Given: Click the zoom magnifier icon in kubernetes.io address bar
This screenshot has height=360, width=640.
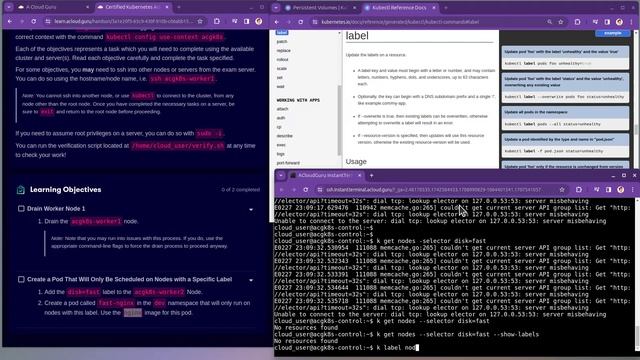Looking at the screenshot, I should pos(550,22).
